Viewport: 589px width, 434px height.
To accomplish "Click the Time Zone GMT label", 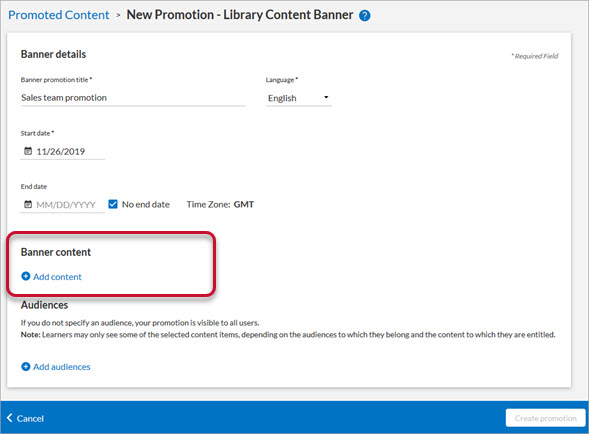I will [x=220, y=204].
